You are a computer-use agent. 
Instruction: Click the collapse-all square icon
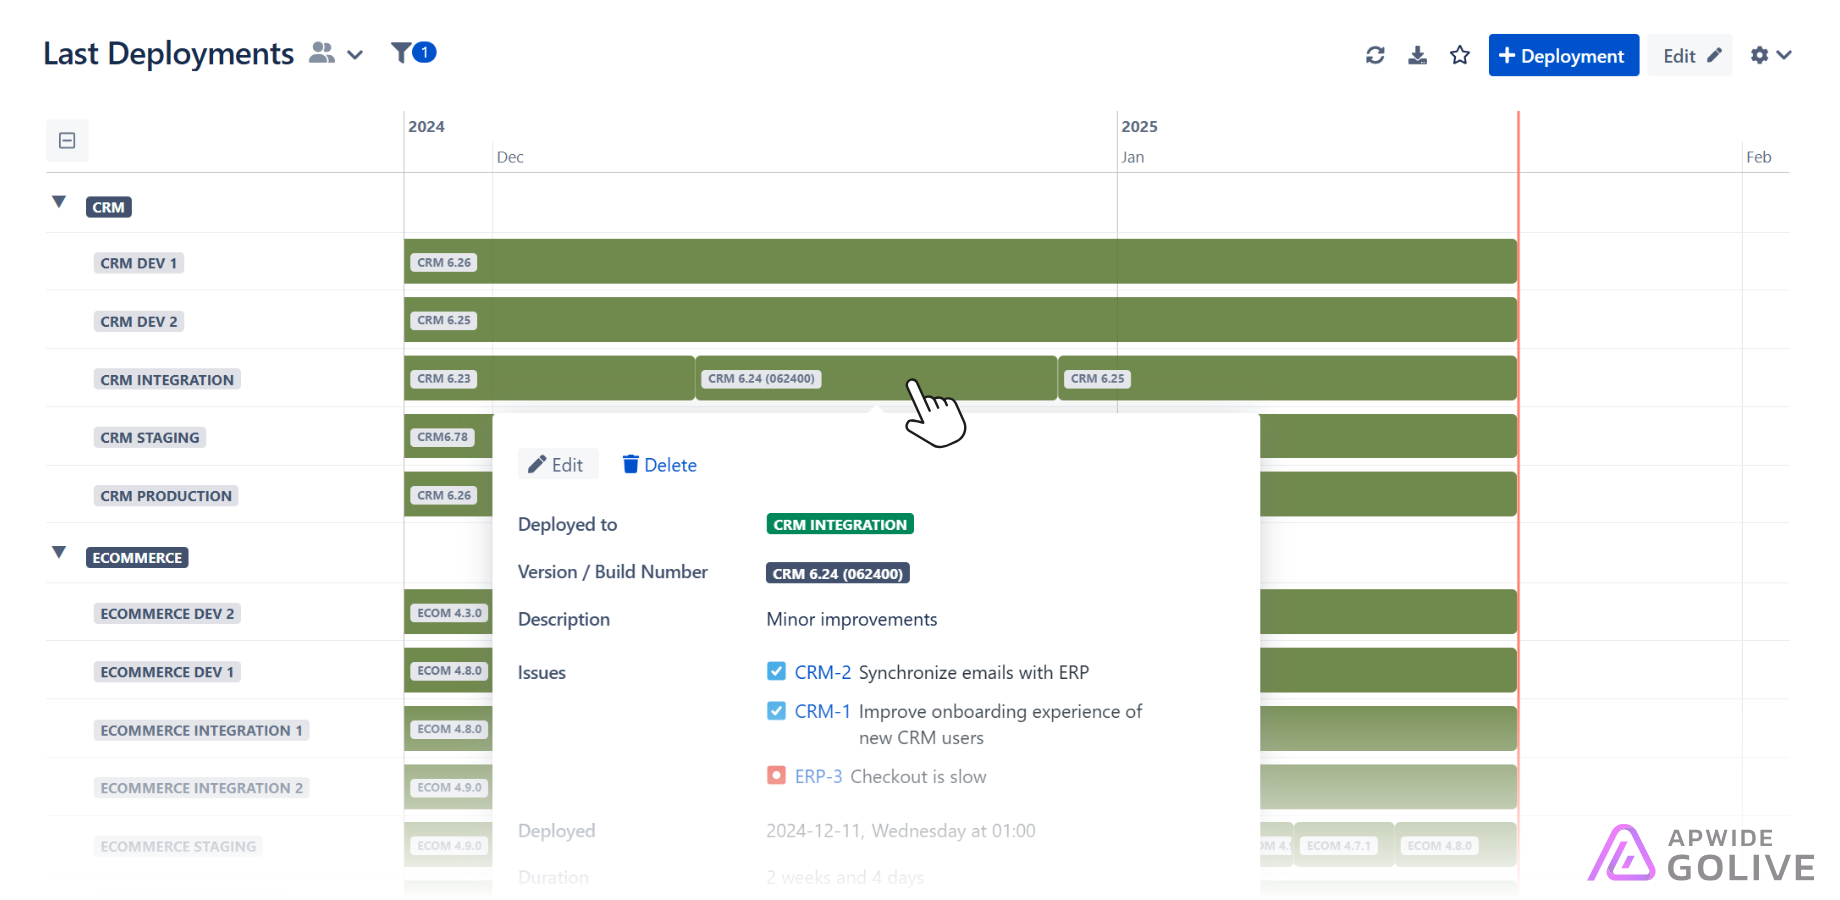point(67,141)
